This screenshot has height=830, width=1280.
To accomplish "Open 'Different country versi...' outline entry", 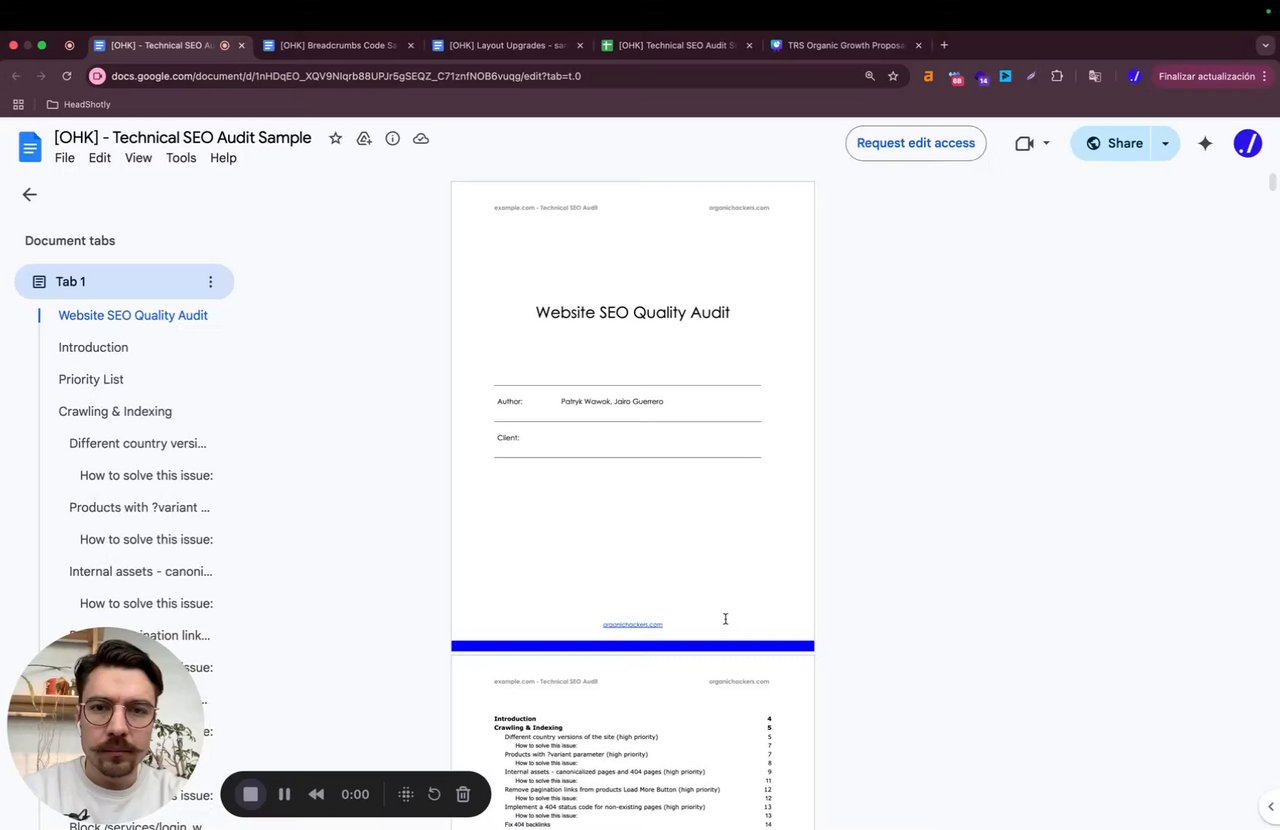I will coord(138,443).
